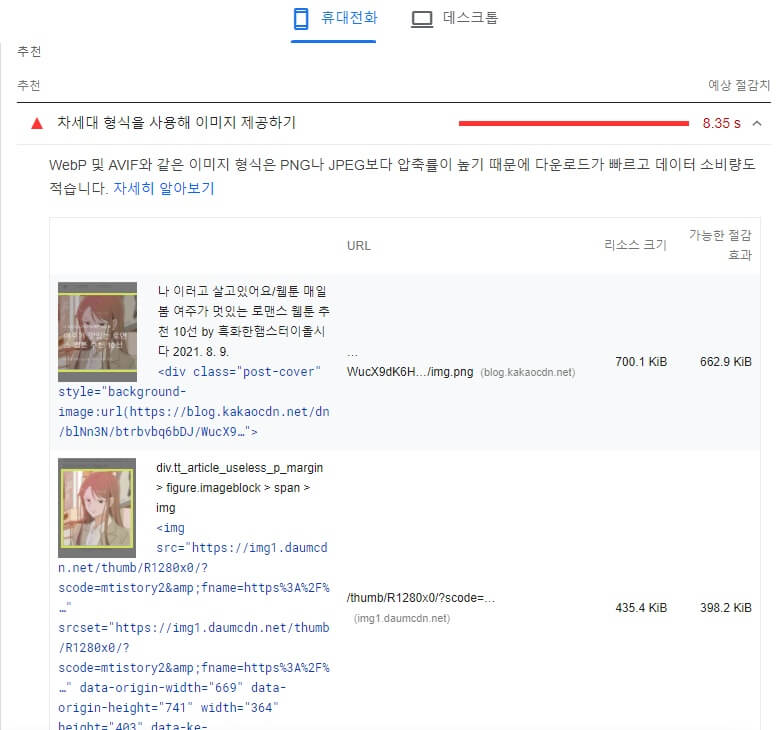Click the 추천 section heading
The width and height of the screenshot is (777, 730).
coord(29,51)
